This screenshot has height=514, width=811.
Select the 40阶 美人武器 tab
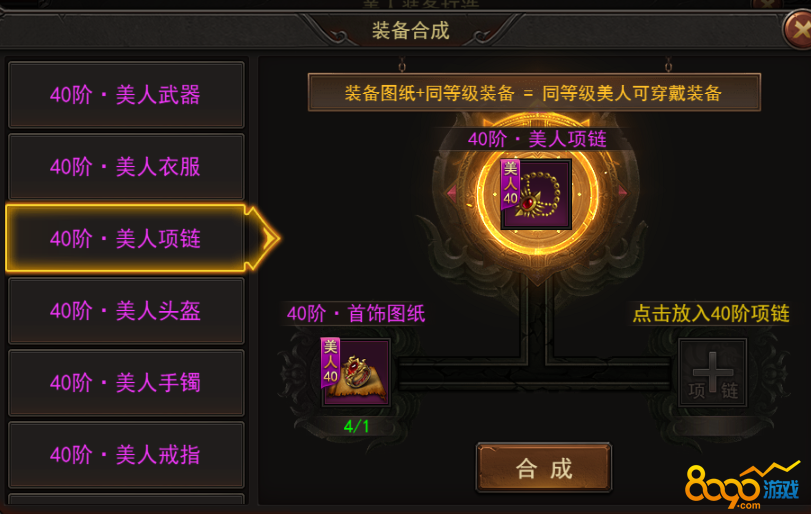[126, 95]
